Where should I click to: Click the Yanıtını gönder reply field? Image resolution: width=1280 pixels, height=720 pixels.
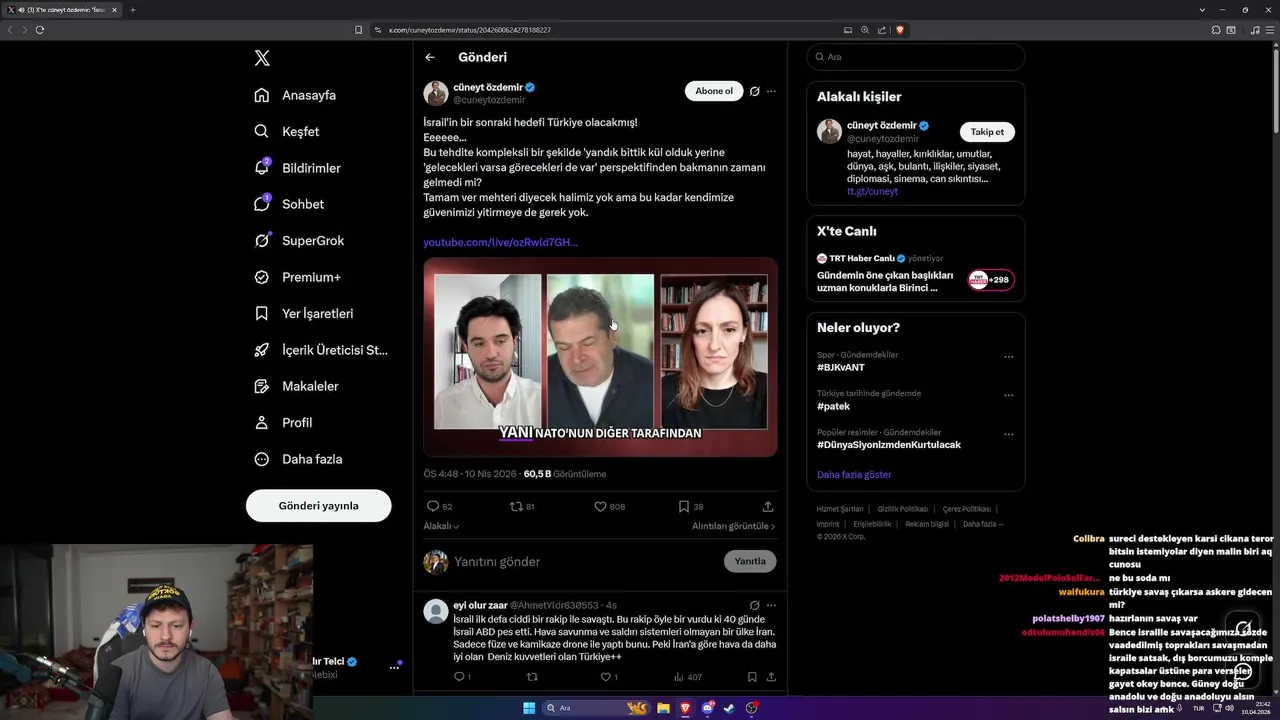click(x=585, y=562)
